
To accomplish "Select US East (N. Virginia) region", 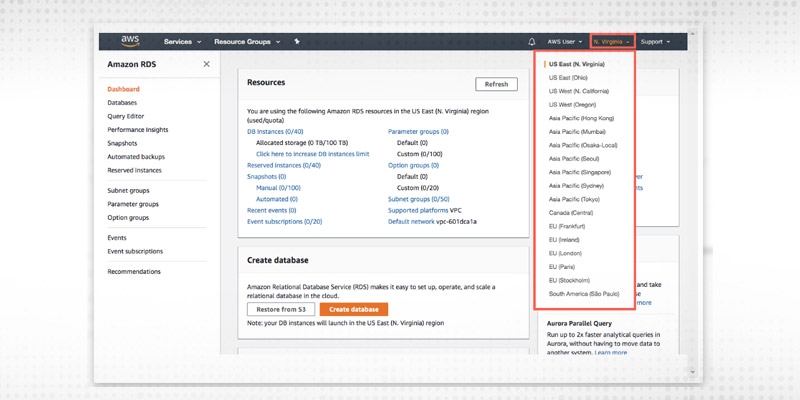I will pyautogui.click(x=577, y=64).
